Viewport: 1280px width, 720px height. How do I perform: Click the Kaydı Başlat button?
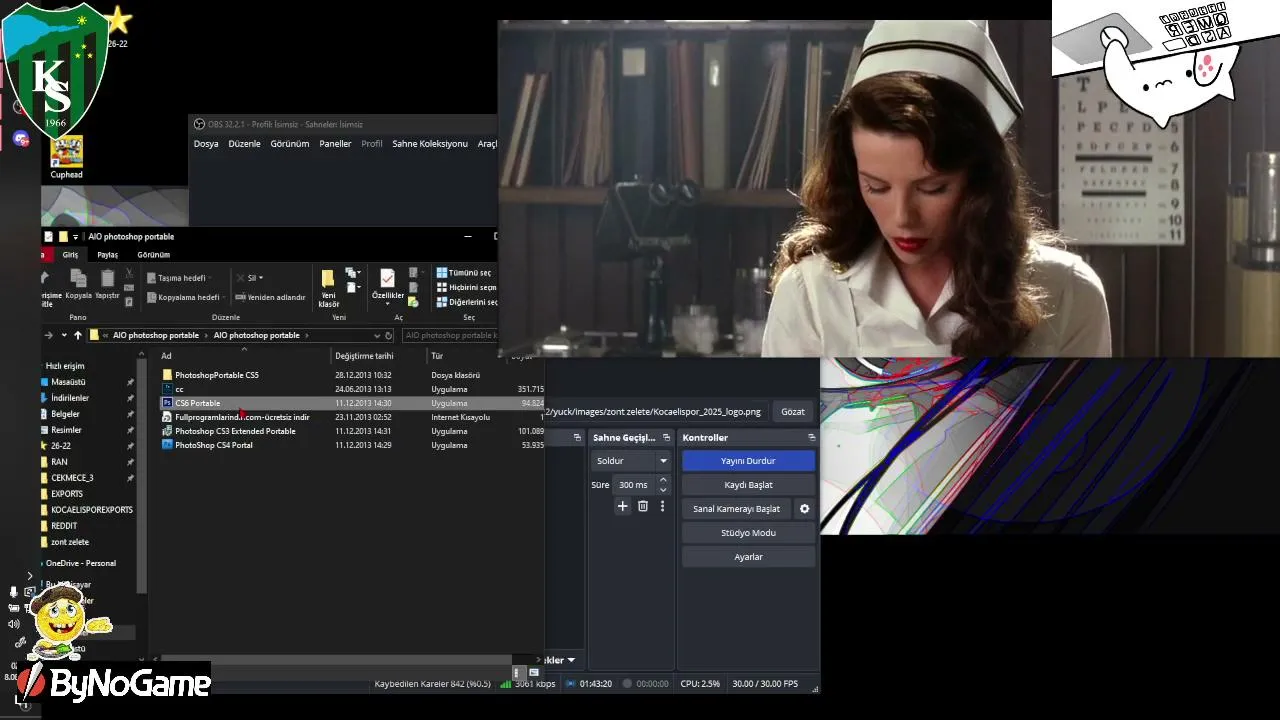[x=748, y=485]
